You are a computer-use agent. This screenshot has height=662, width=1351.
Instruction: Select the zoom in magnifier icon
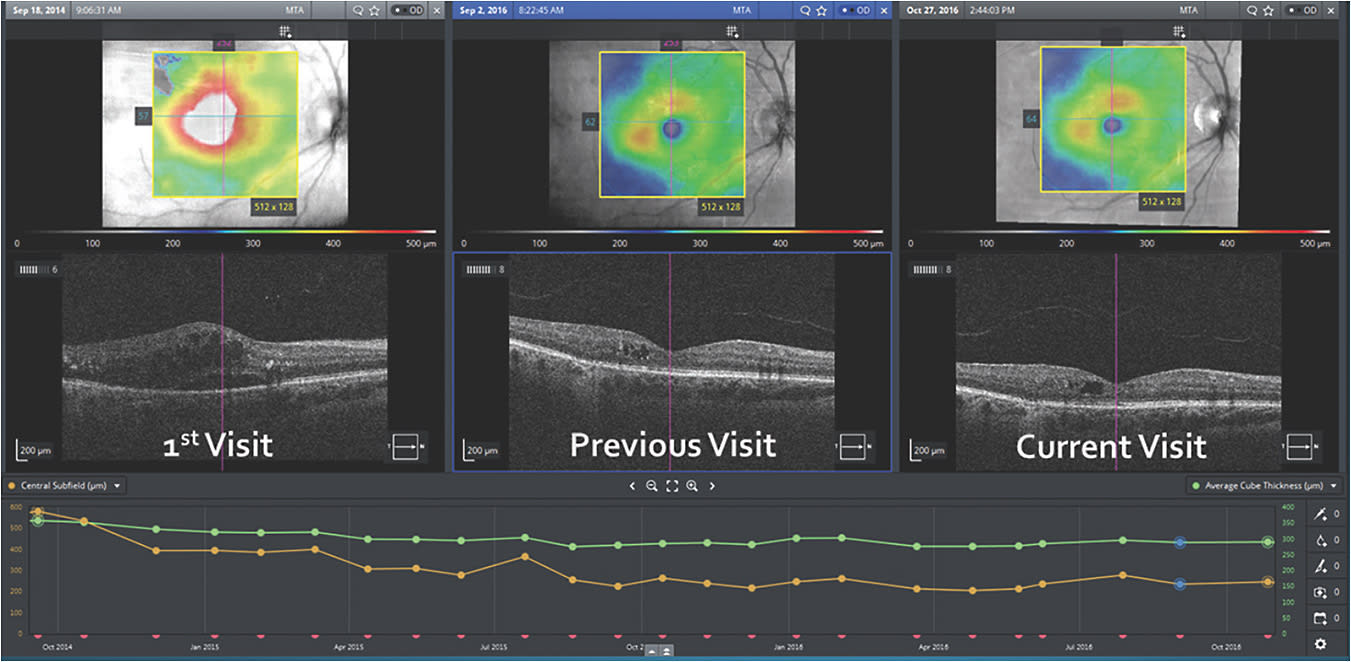pyautogui.click(x=691, y=486)
